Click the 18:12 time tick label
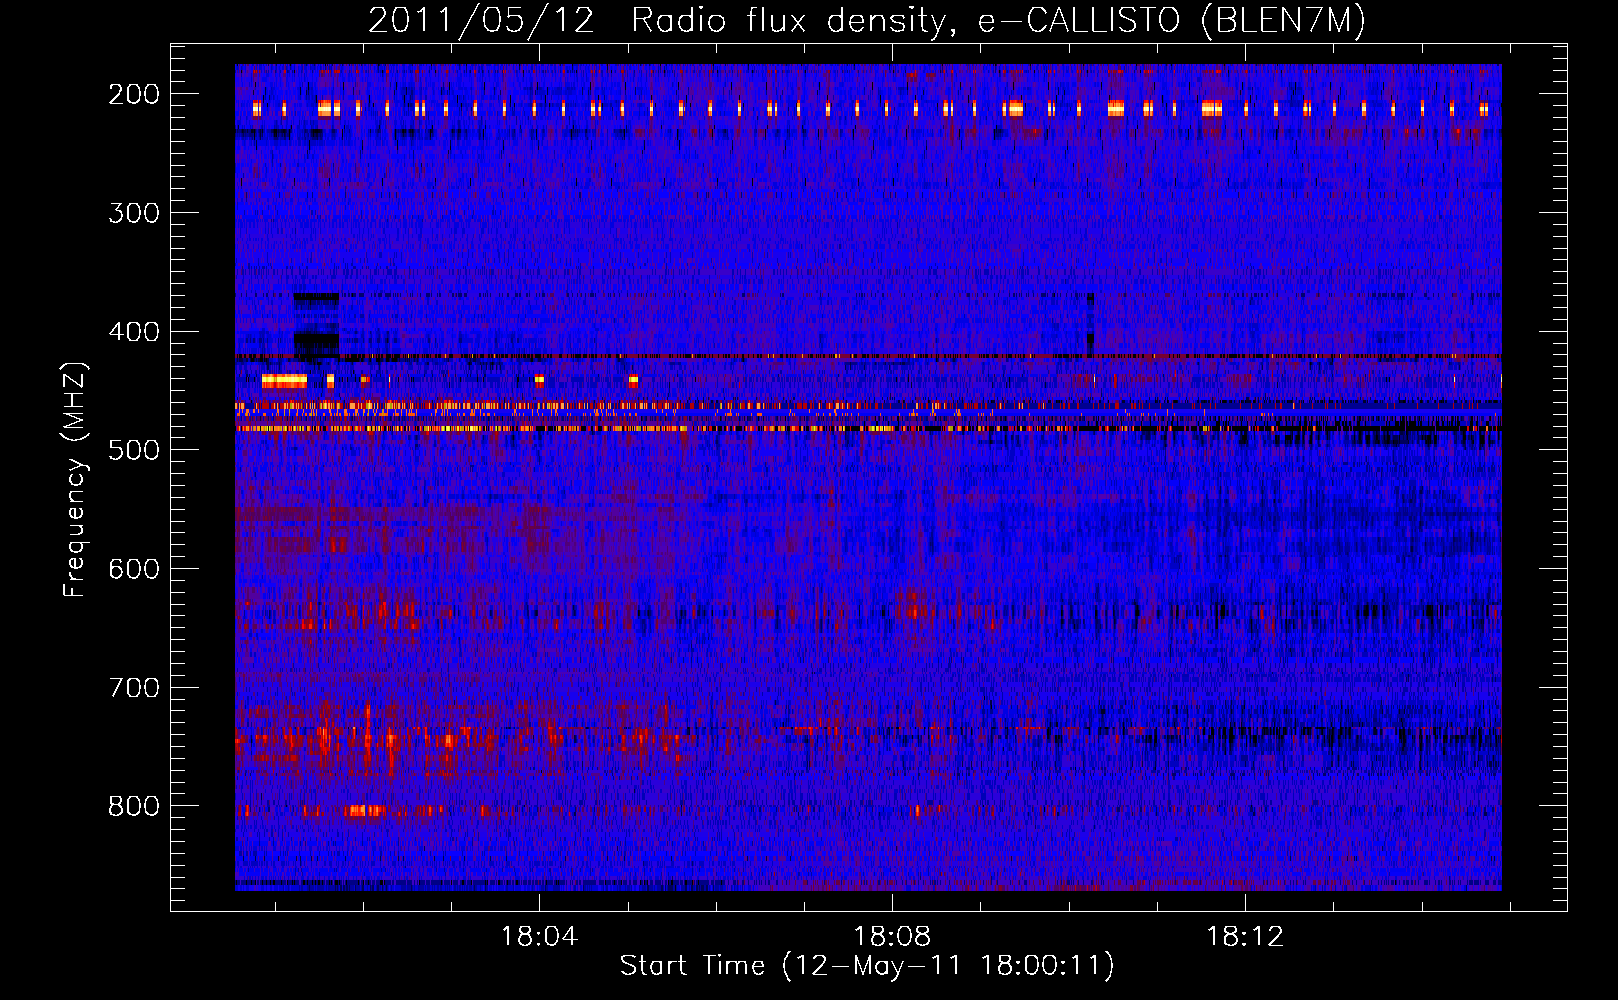 (x=1245, y=937)
